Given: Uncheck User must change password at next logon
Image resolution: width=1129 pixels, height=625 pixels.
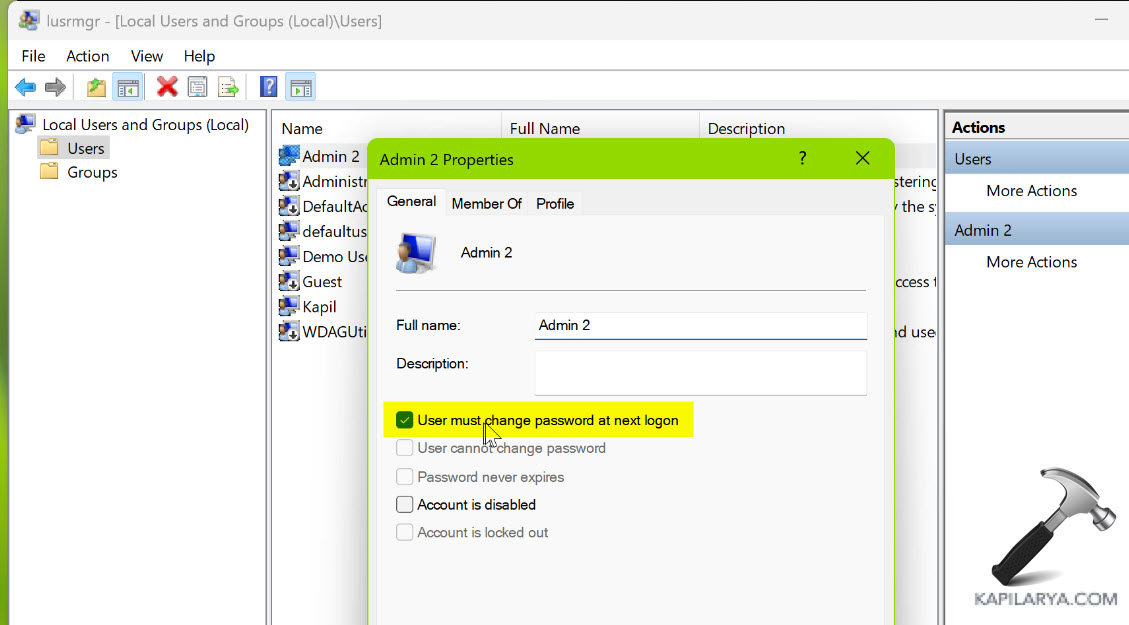Looking at the screenshot, I should click(405, 421).
